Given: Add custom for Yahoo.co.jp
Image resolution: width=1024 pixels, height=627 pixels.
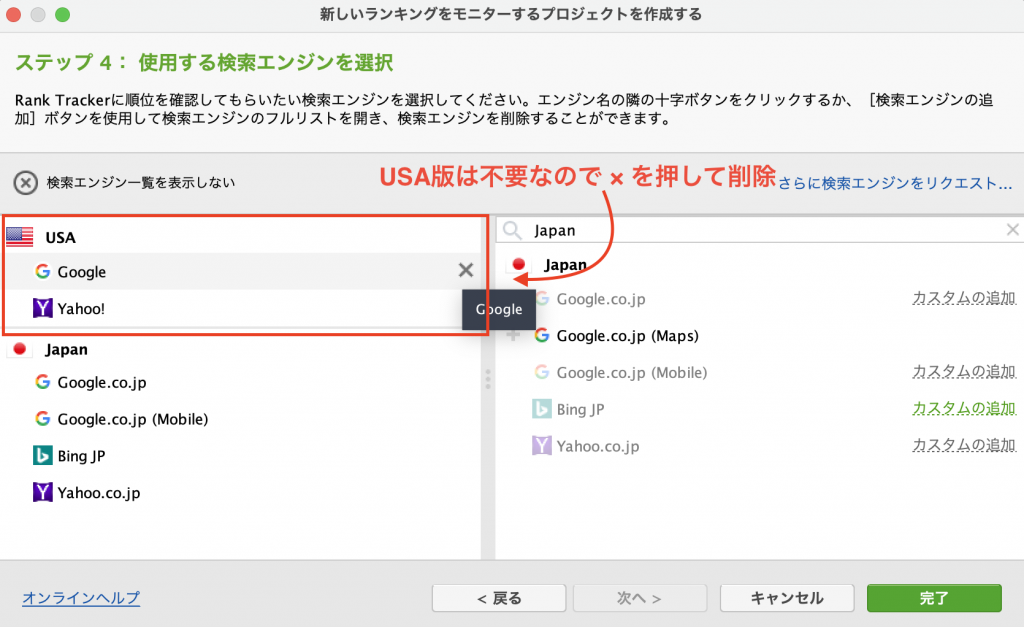Looking at the screenshot, I should coord(964,445).
